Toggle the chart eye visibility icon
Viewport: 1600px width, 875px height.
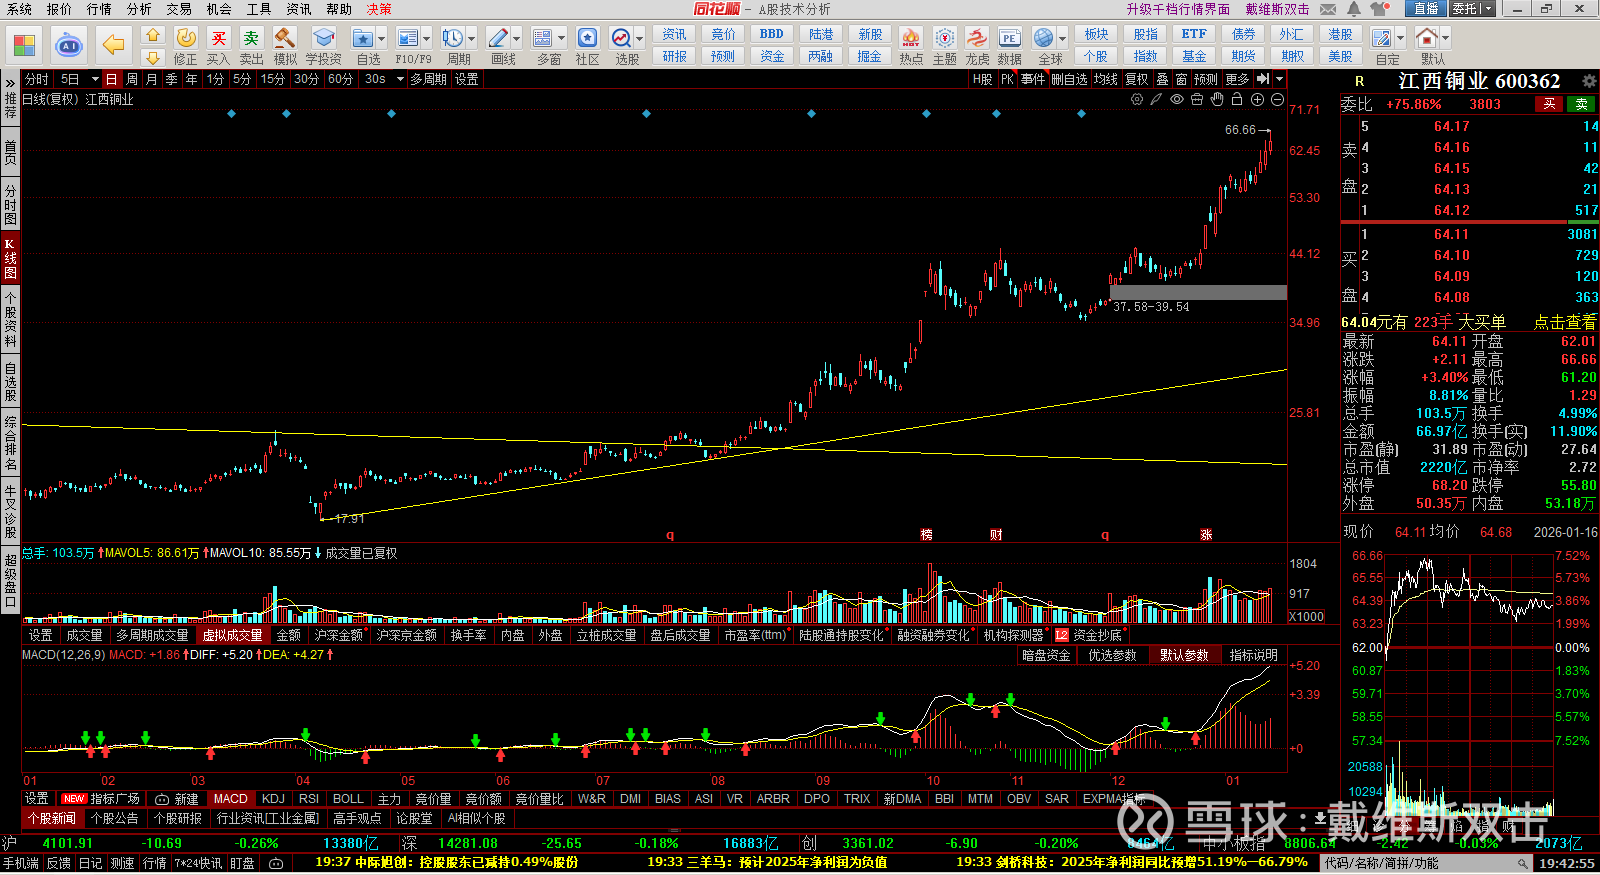[1177, 99]
